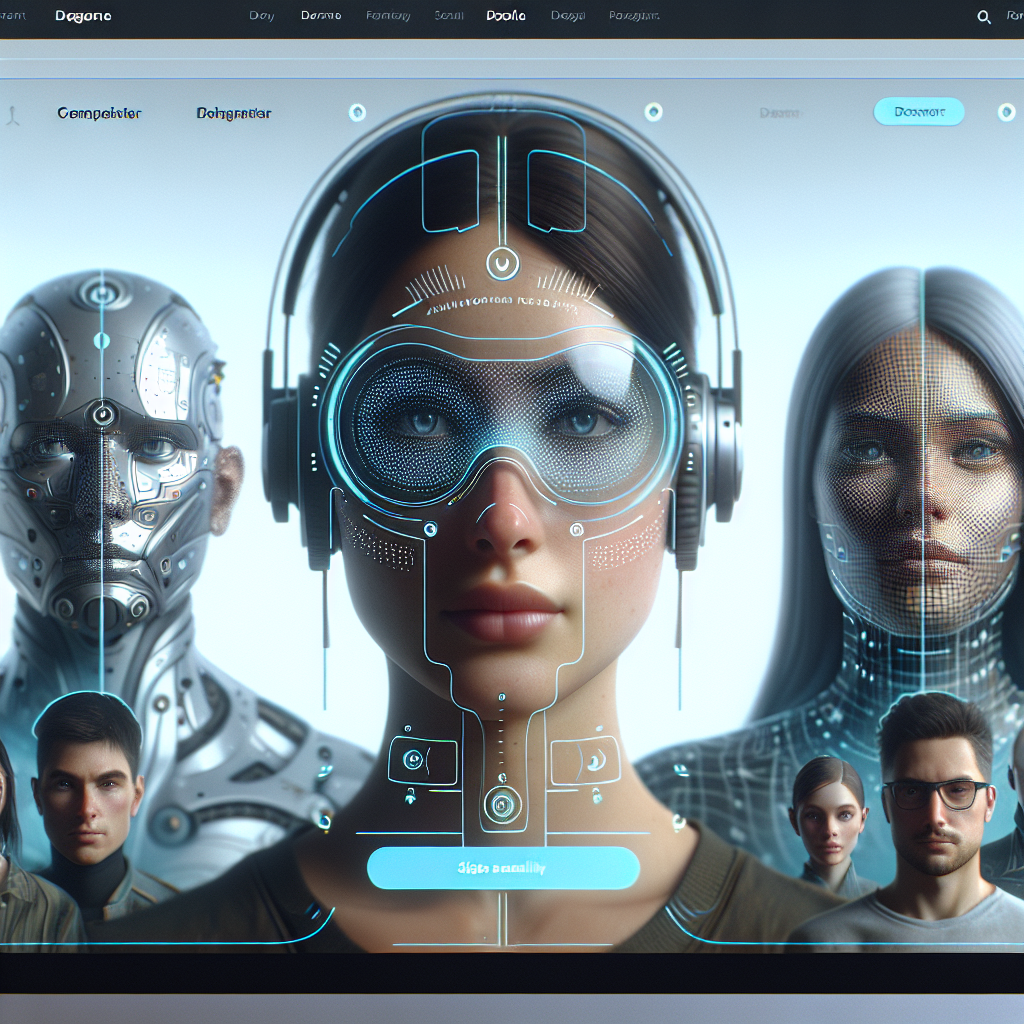Image resolution: width=1024 pixels, height=1024 pixels.
Task: Switch to the Dohgrarder tab
Action: click(x=234, y=114)
